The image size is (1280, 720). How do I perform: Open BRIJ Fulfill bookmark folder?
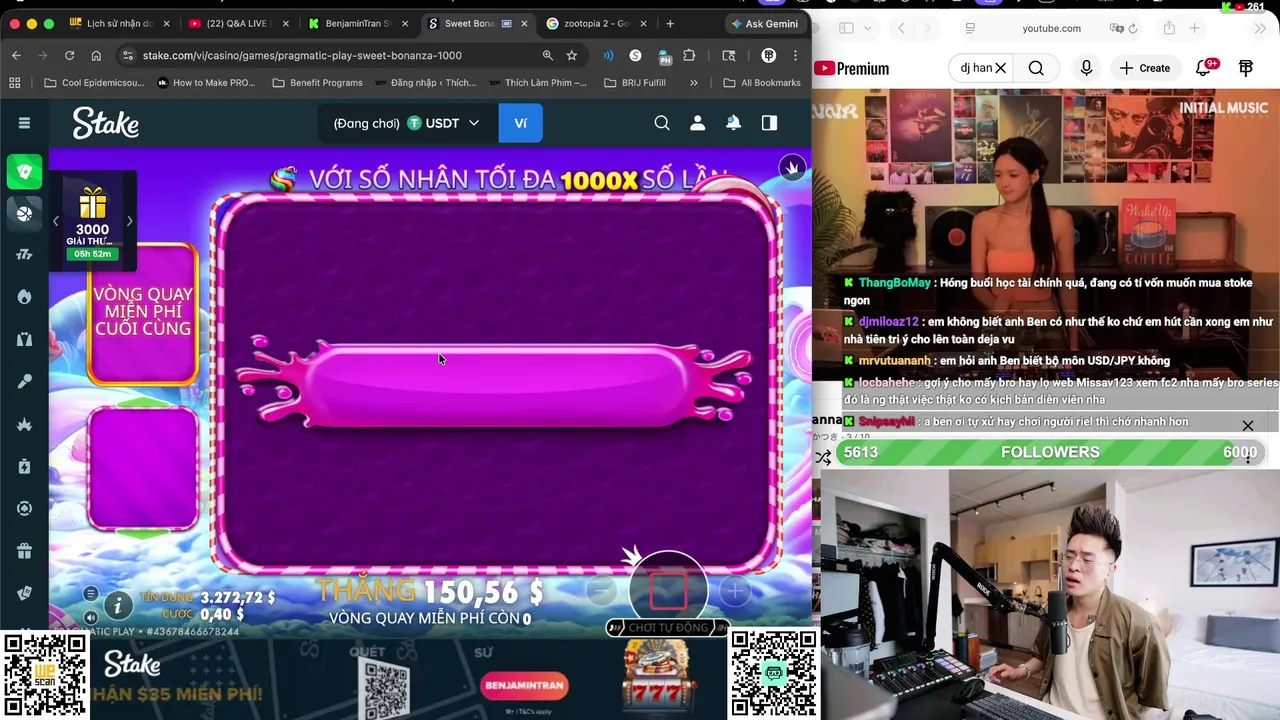(x=635, y=82)
